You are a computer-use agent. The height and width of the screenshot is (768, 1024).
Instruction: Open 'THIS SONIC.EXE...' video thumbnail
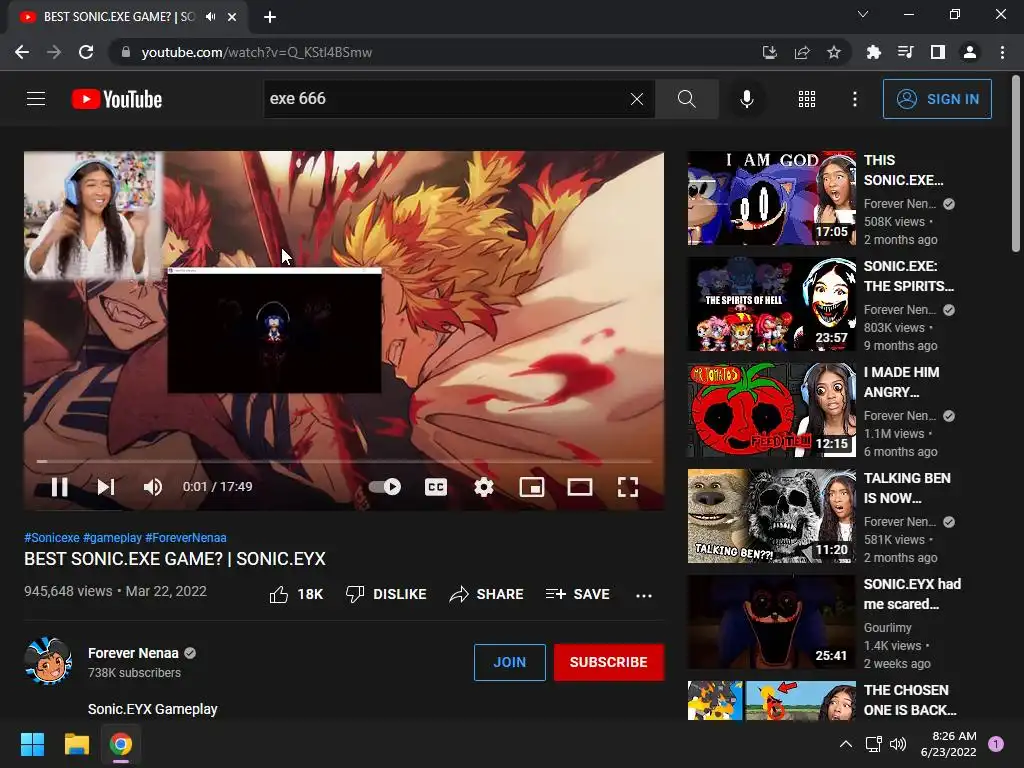click(x=771, y=199)
